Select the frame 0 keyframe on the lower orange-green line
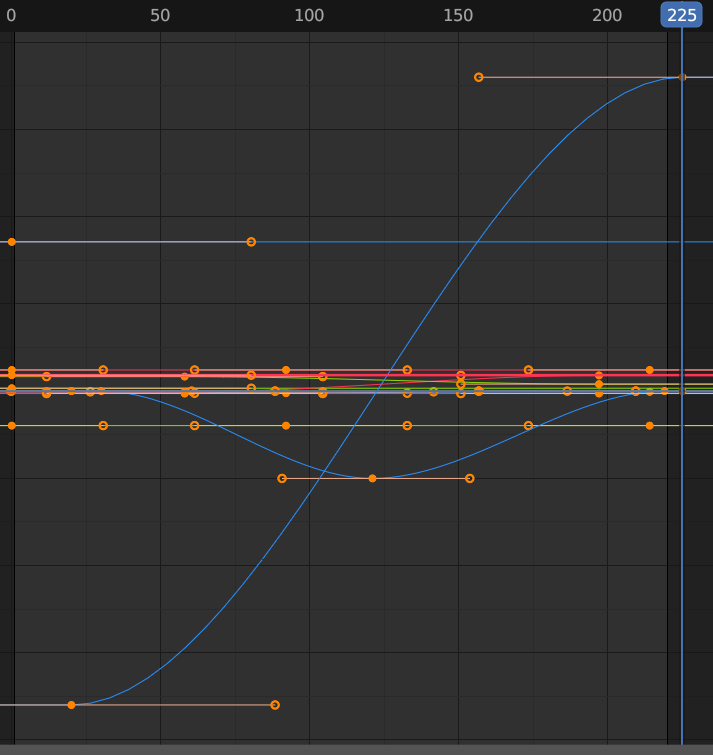713x755 pixels. pos(12,426)
